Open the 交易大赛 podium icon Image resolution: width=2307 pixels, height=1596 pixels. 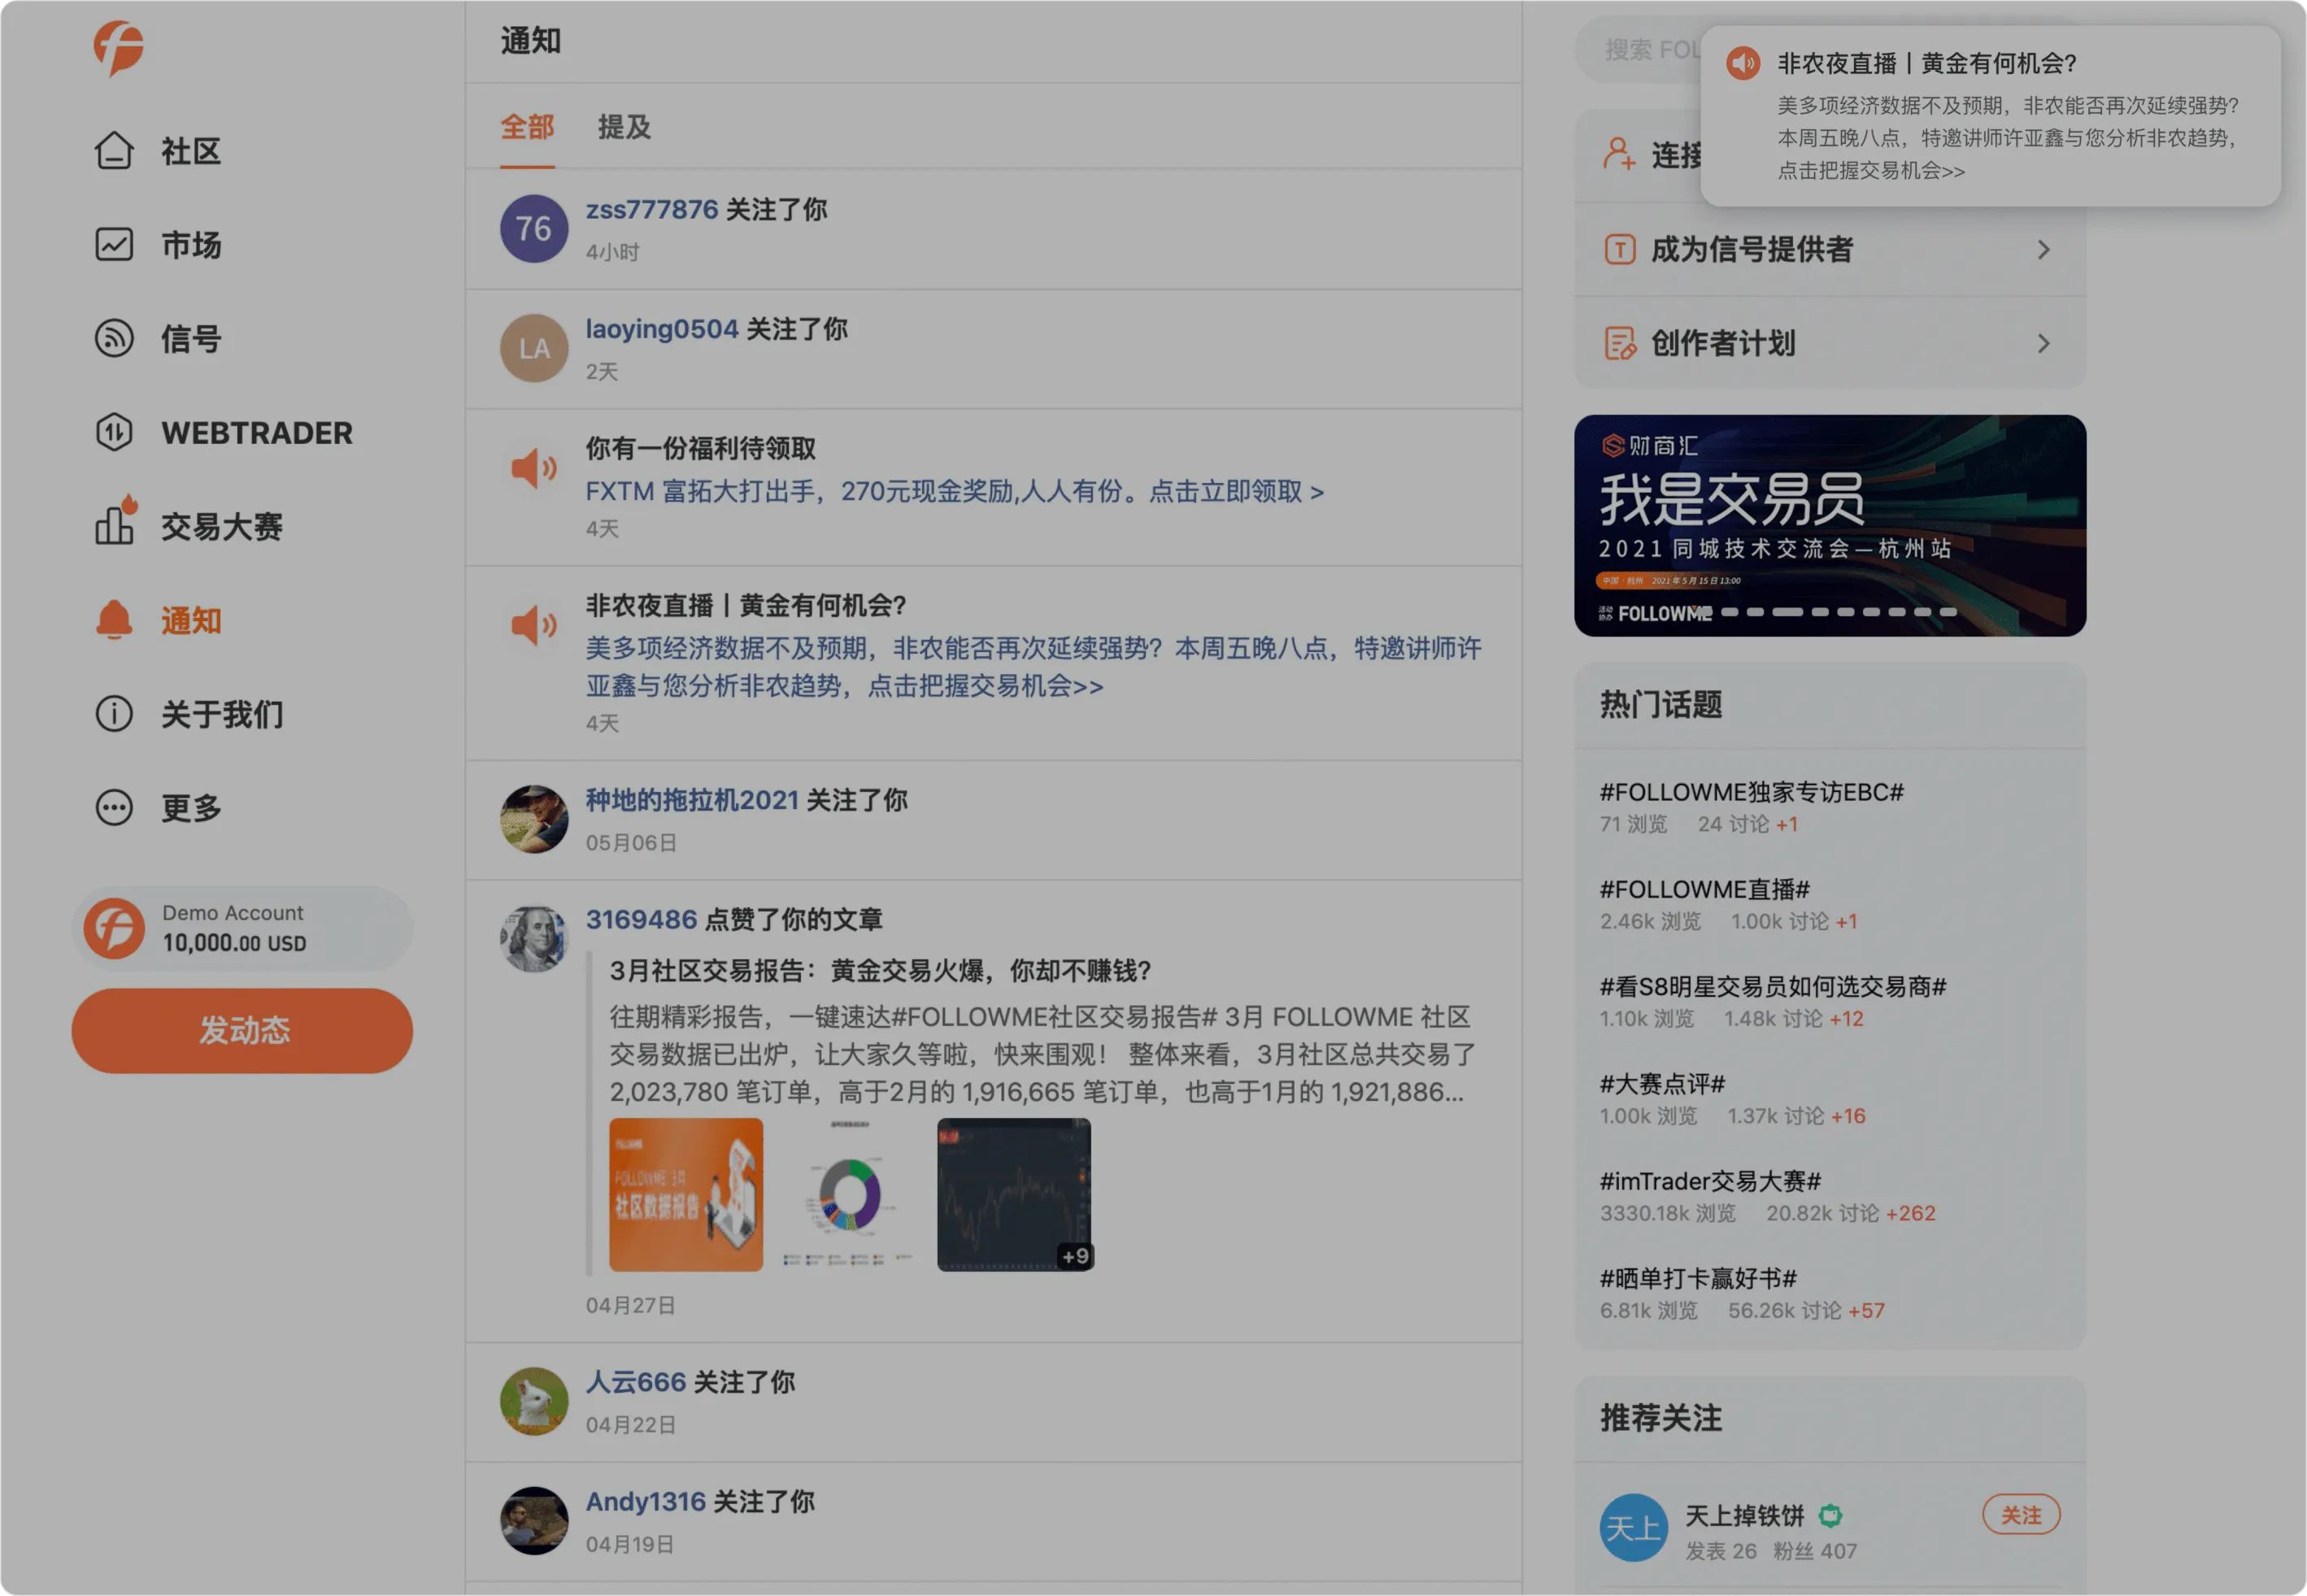[x=116, y=520]
